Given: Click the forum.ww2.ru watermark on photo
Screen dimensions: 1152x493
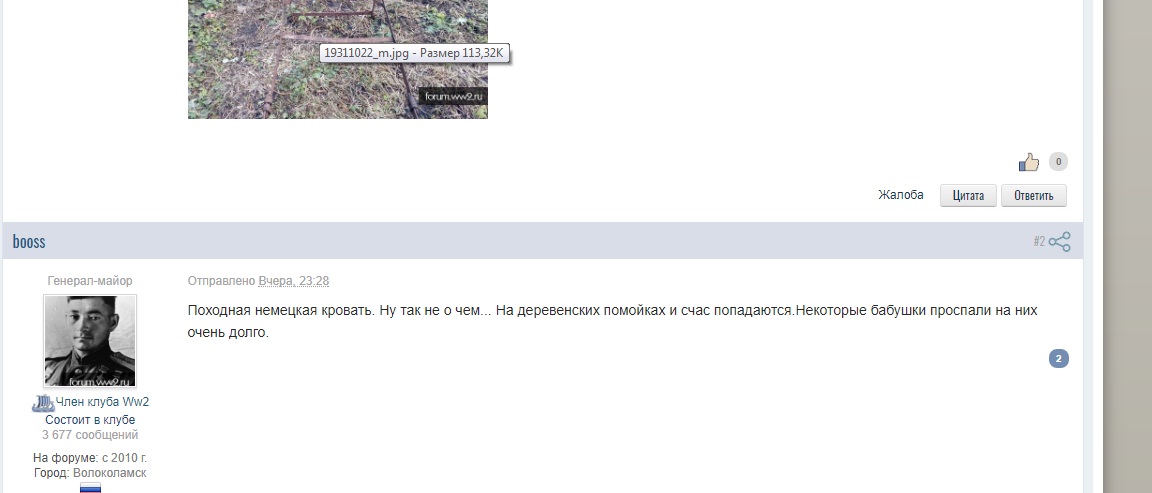Looking at the screenshot, I should (453, 97).
